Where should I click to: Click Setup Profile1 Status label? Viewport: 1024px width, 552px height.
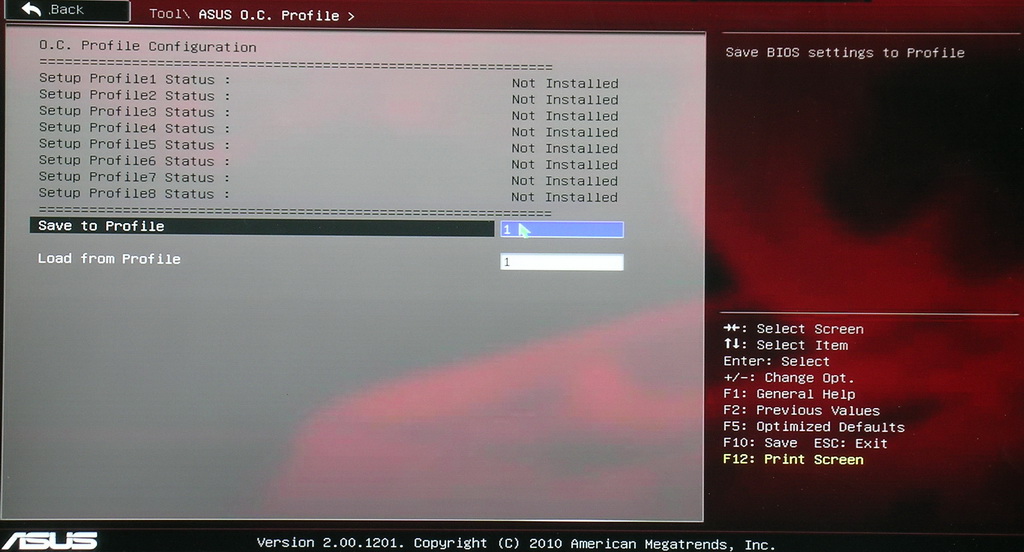coord(135,79)
